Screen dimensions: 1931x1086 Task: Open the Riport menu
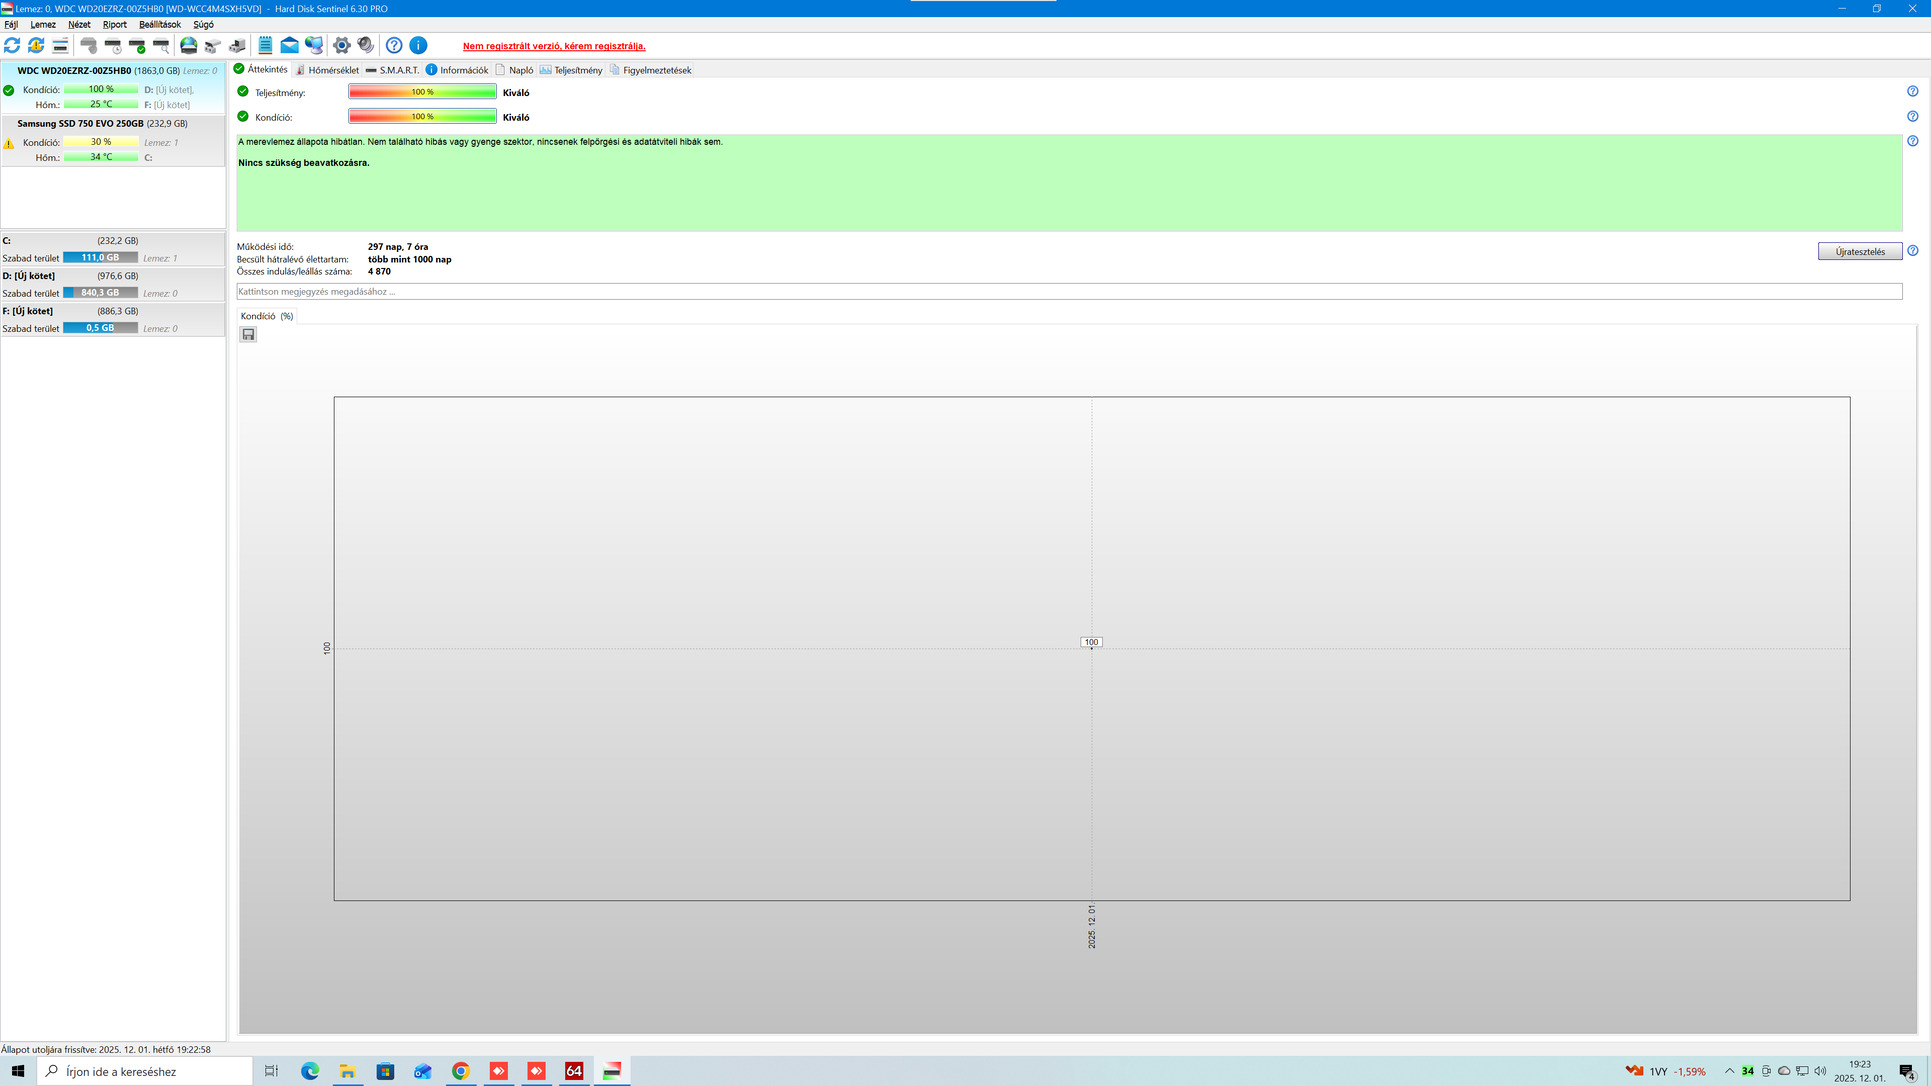click(x=114, y=24)
